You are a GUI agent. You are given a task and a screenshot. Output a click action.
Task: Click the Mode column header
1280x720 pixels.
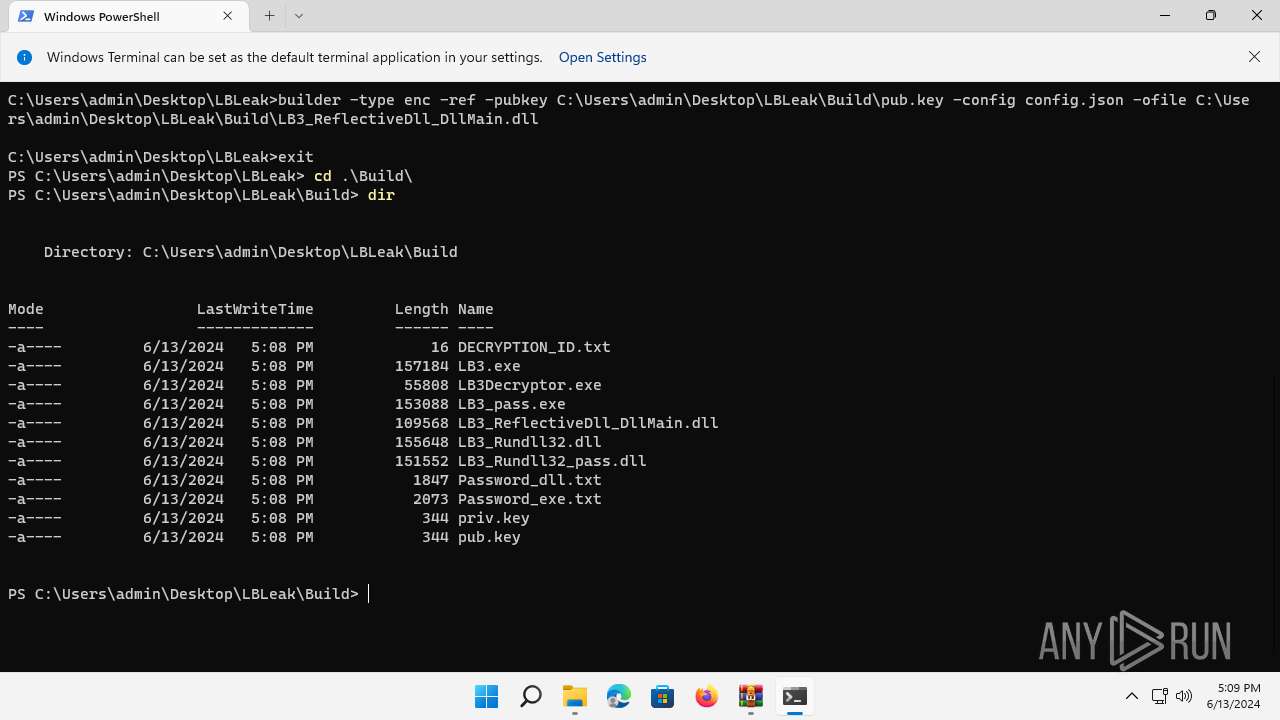point(26,309)
